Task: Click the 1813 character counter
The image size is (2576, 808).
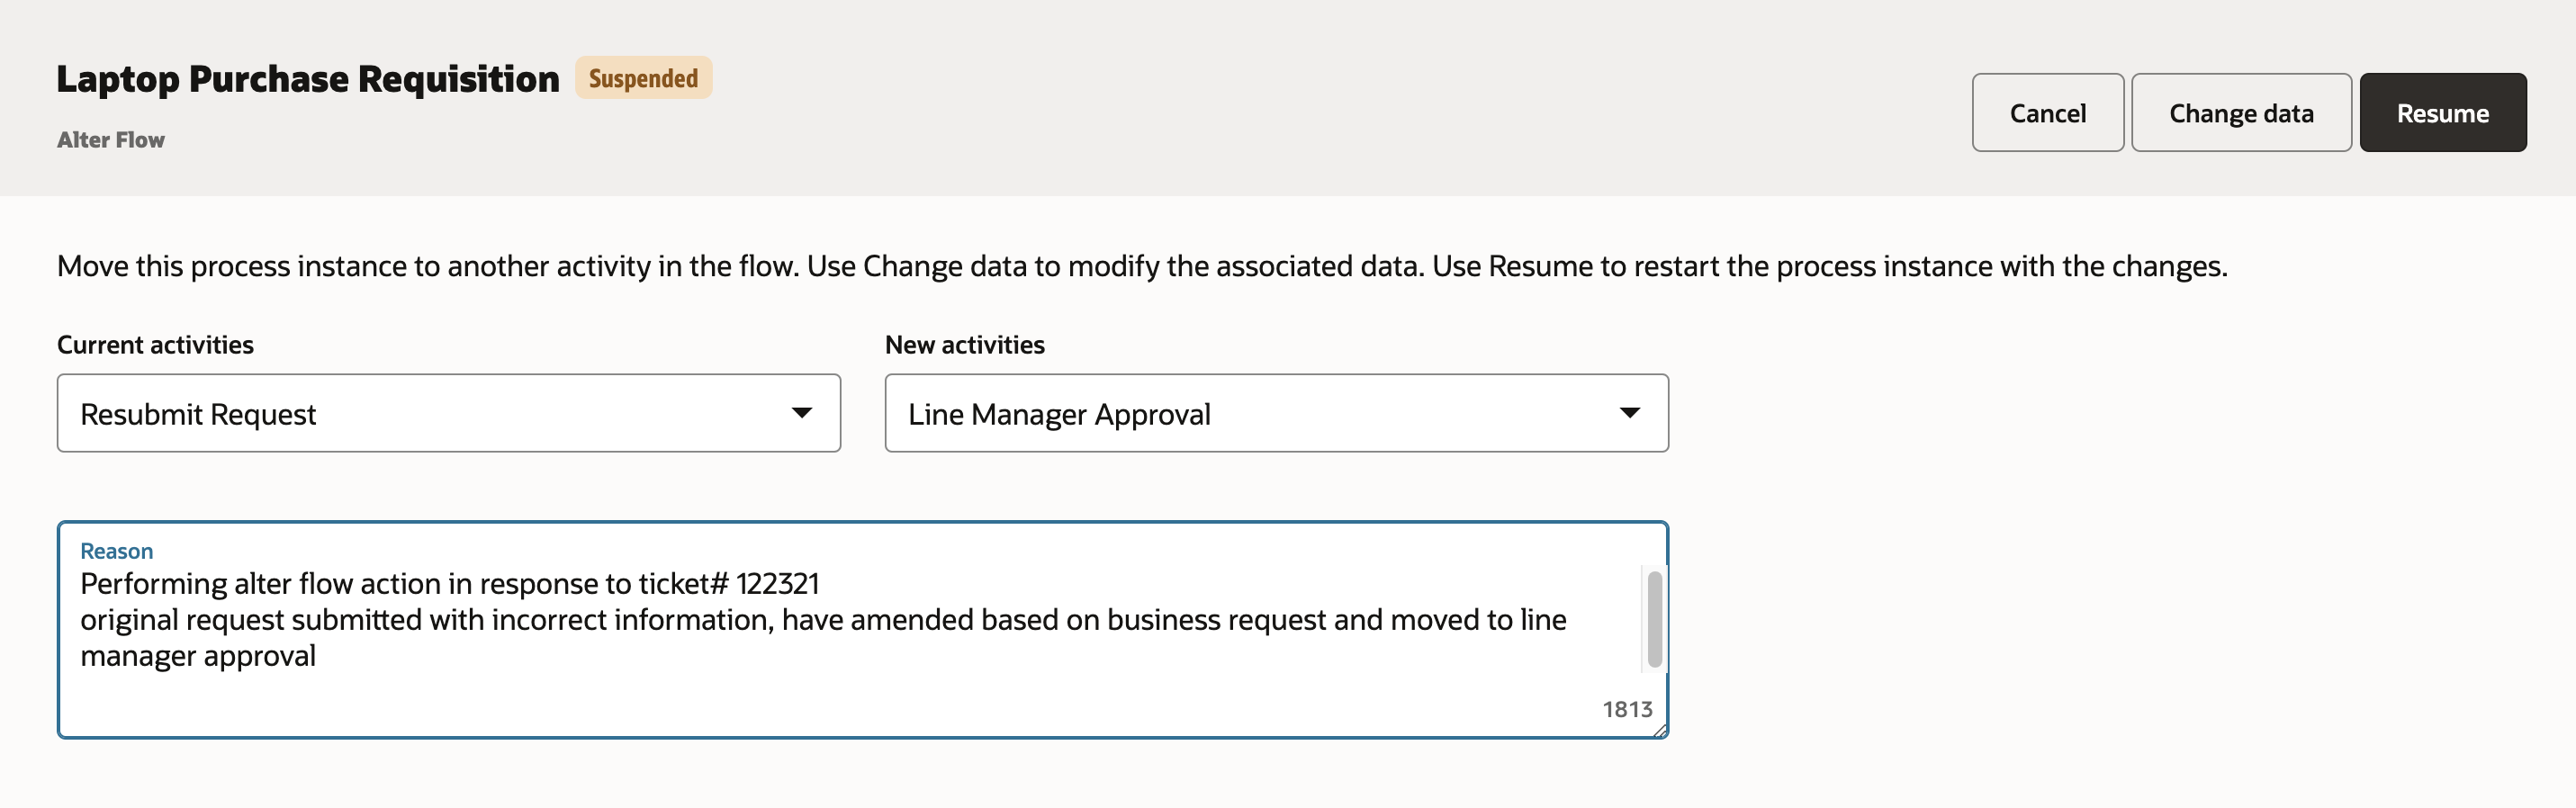Action: pos(1627,709)
